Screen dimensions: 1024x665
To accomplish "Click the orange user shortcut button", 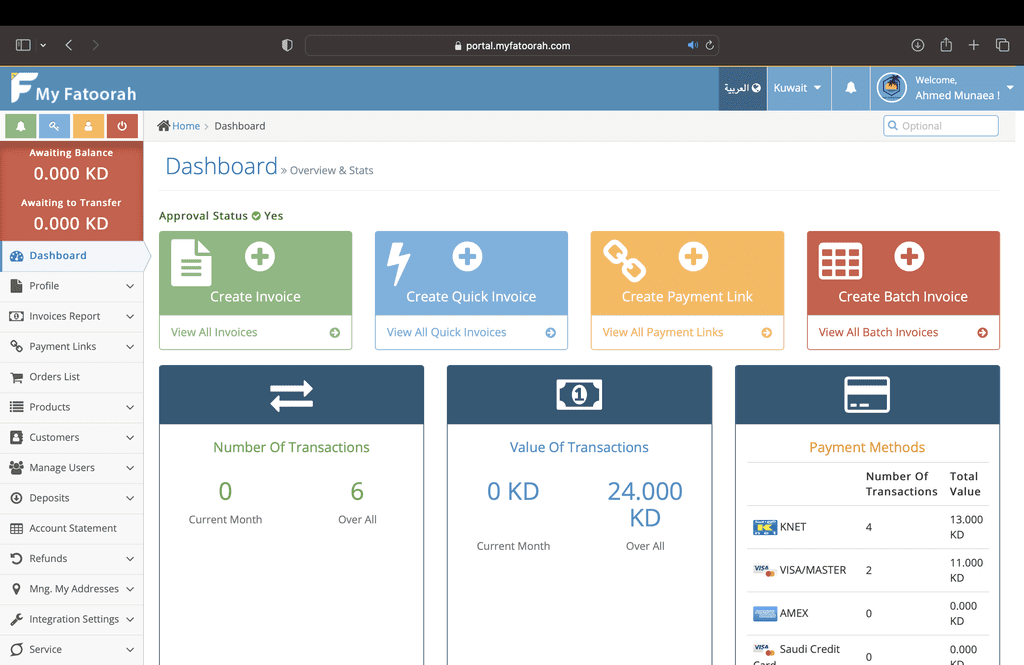I will coord(88,126).
